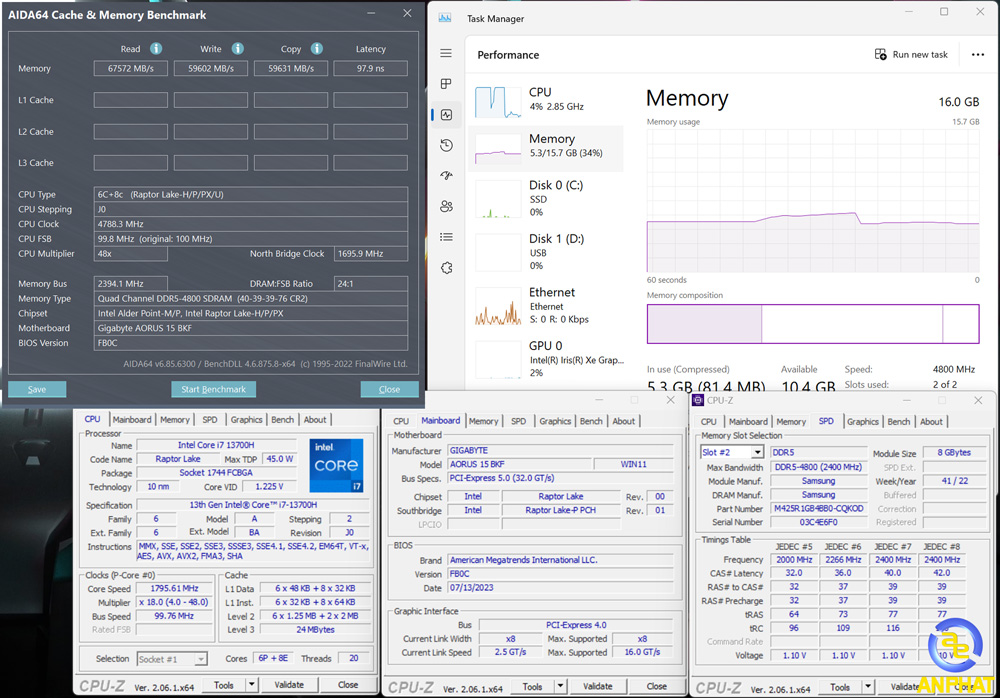1000x698 pixels.
Task: Click the CPU name 'Intel Core i7 13700H'
Action: (216, 445)
